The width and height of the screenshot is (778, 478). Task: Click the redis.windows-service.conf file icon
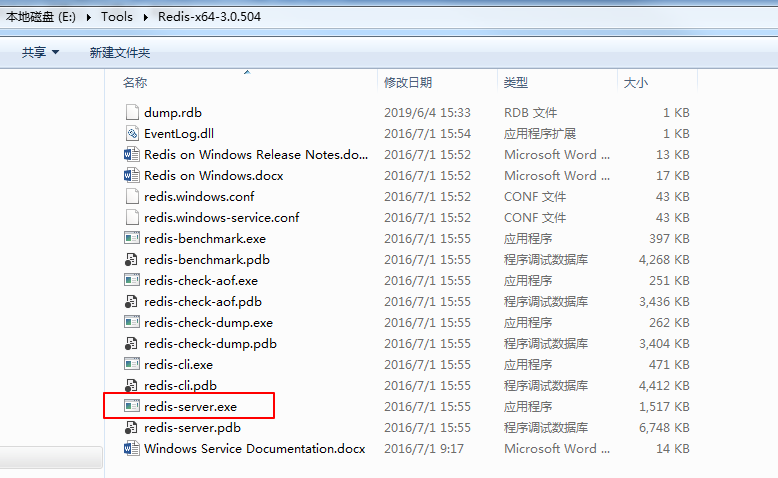click(132, 217)
